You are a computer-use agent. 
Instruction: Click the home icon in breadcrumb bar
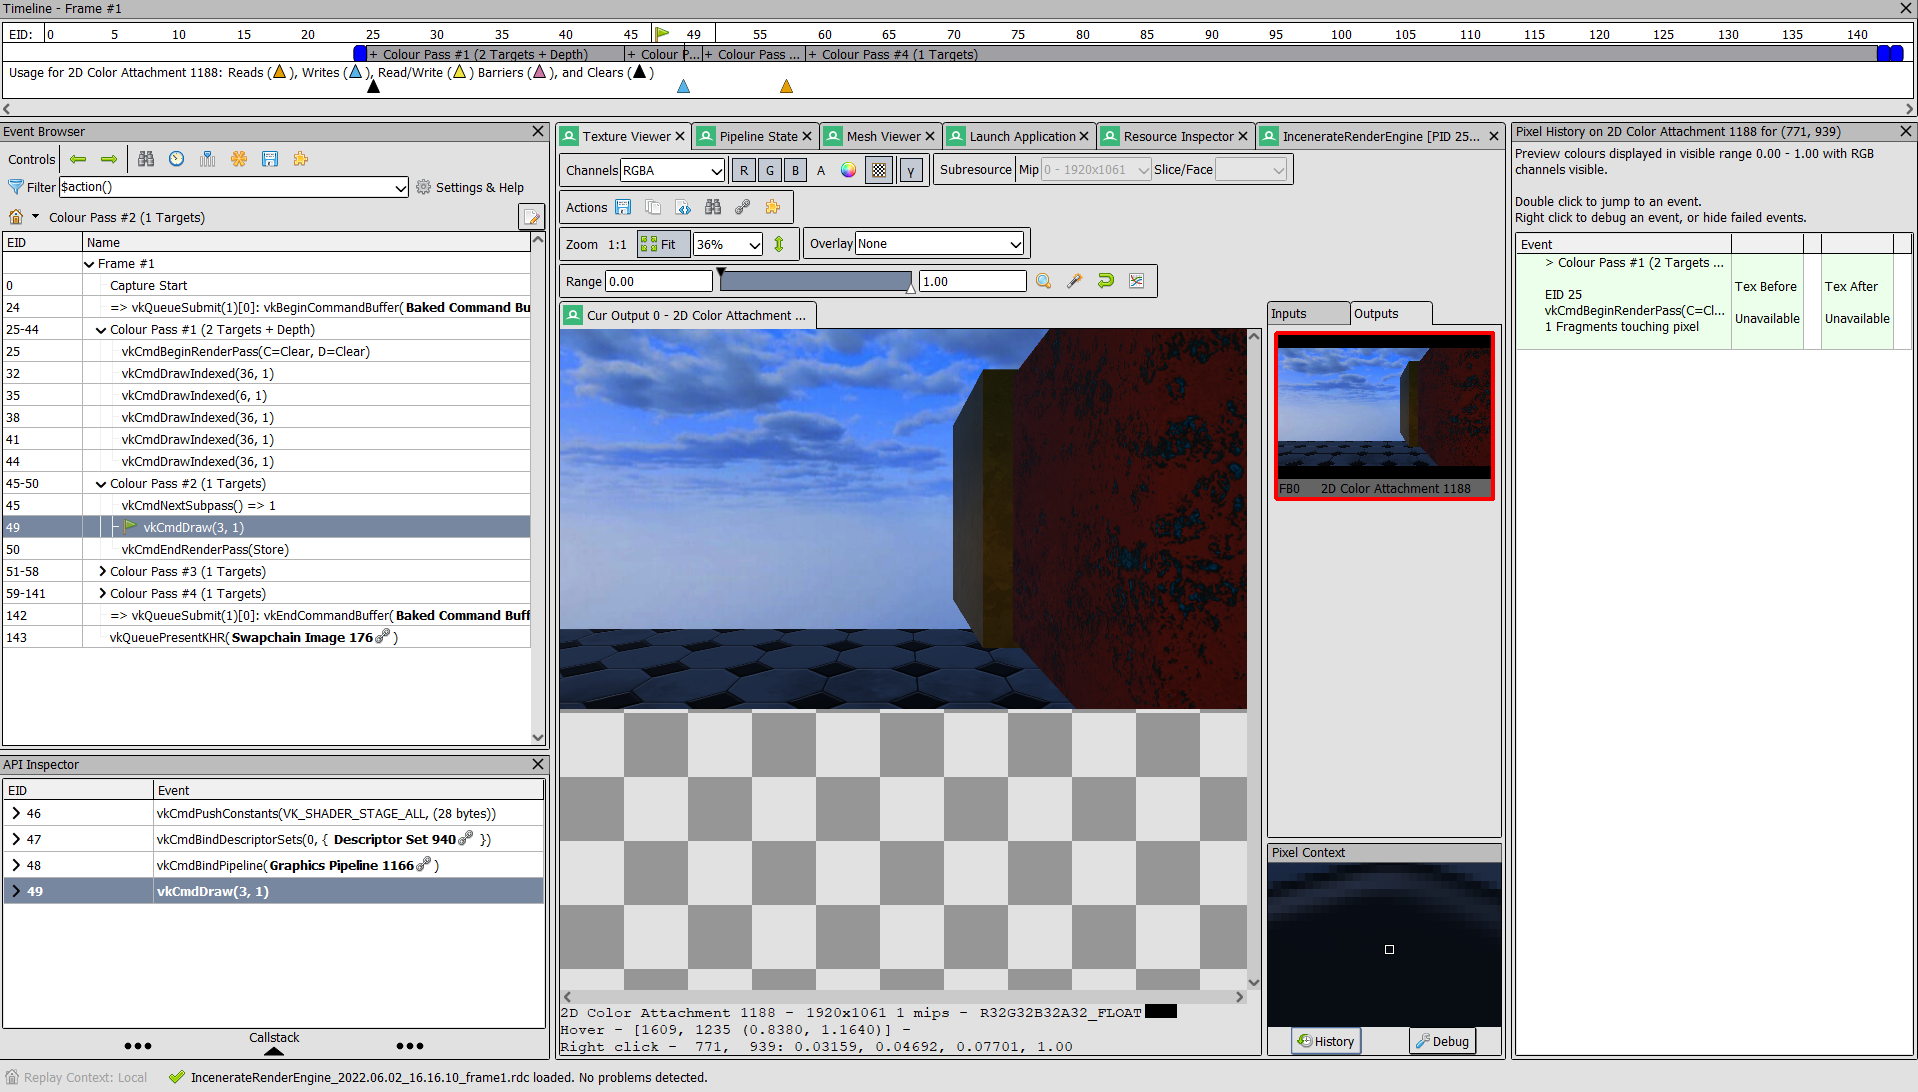tap(16, 217)
